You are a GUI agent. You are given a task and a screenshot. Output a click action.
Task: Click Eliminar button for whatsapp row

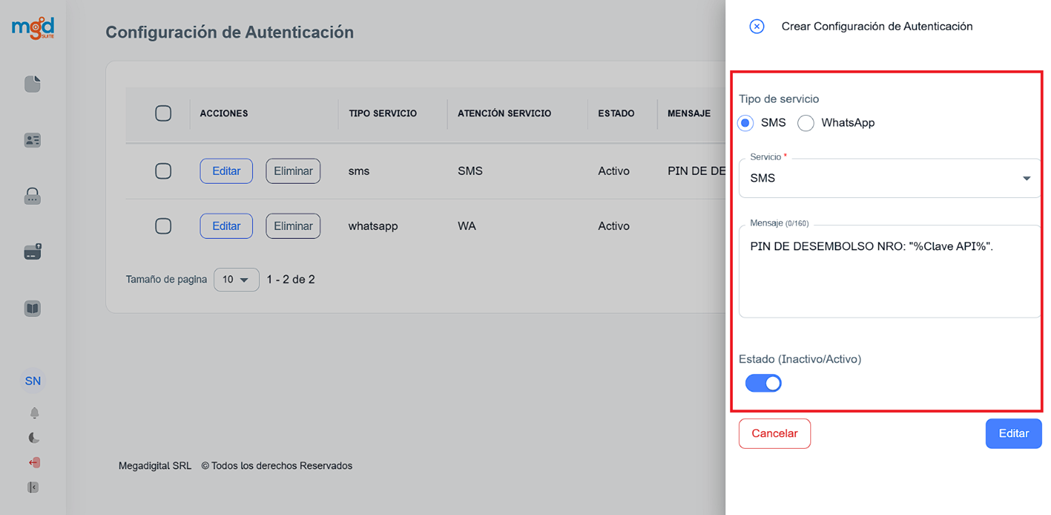[x=293, y=226]
